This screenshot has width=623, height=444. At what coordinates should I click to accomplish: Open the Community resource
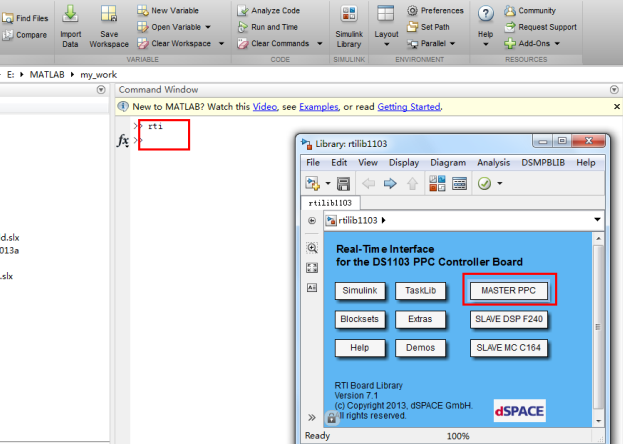[x=530, y=10]
